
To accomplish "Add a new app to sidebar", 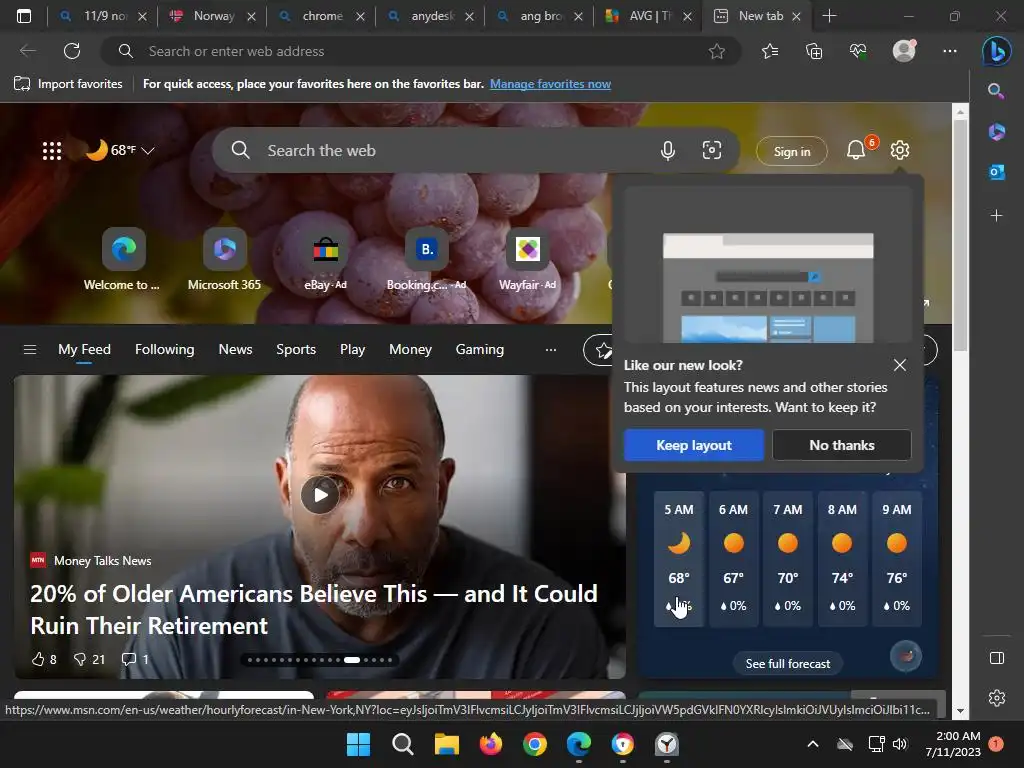I will click(x=997, y=215).
